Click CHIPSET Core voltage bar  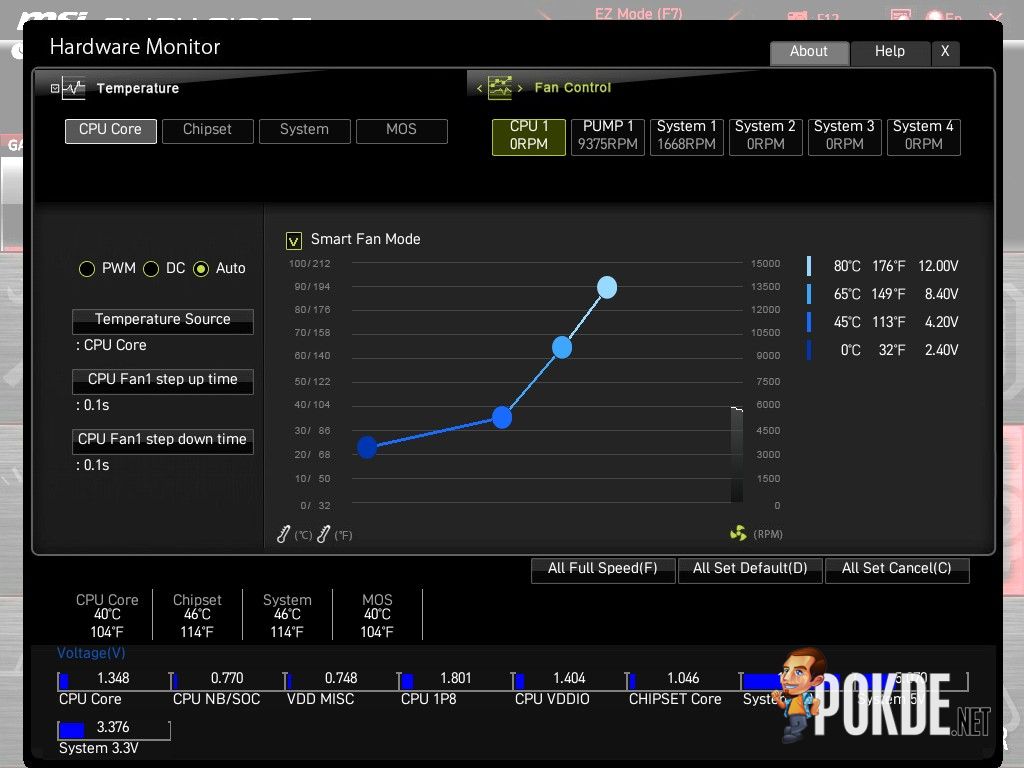coord(683,680)
